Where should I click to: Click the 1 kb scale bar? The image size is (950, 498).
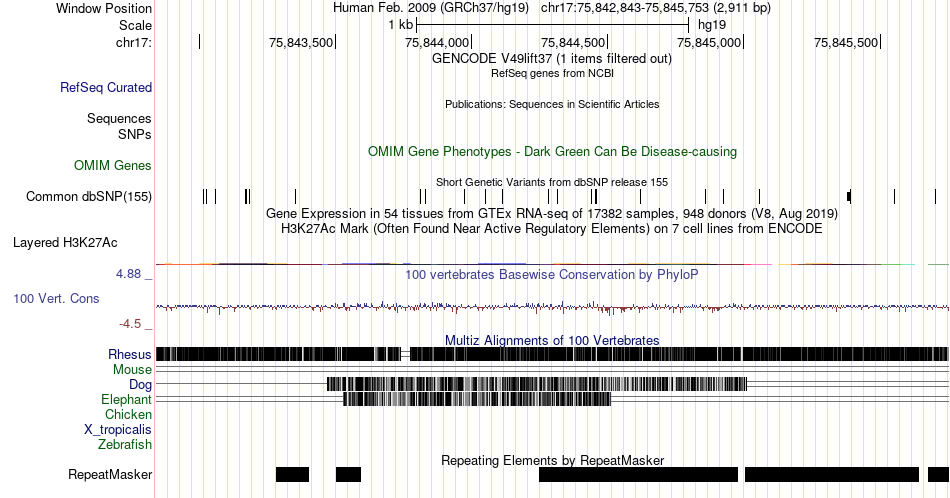553,25
